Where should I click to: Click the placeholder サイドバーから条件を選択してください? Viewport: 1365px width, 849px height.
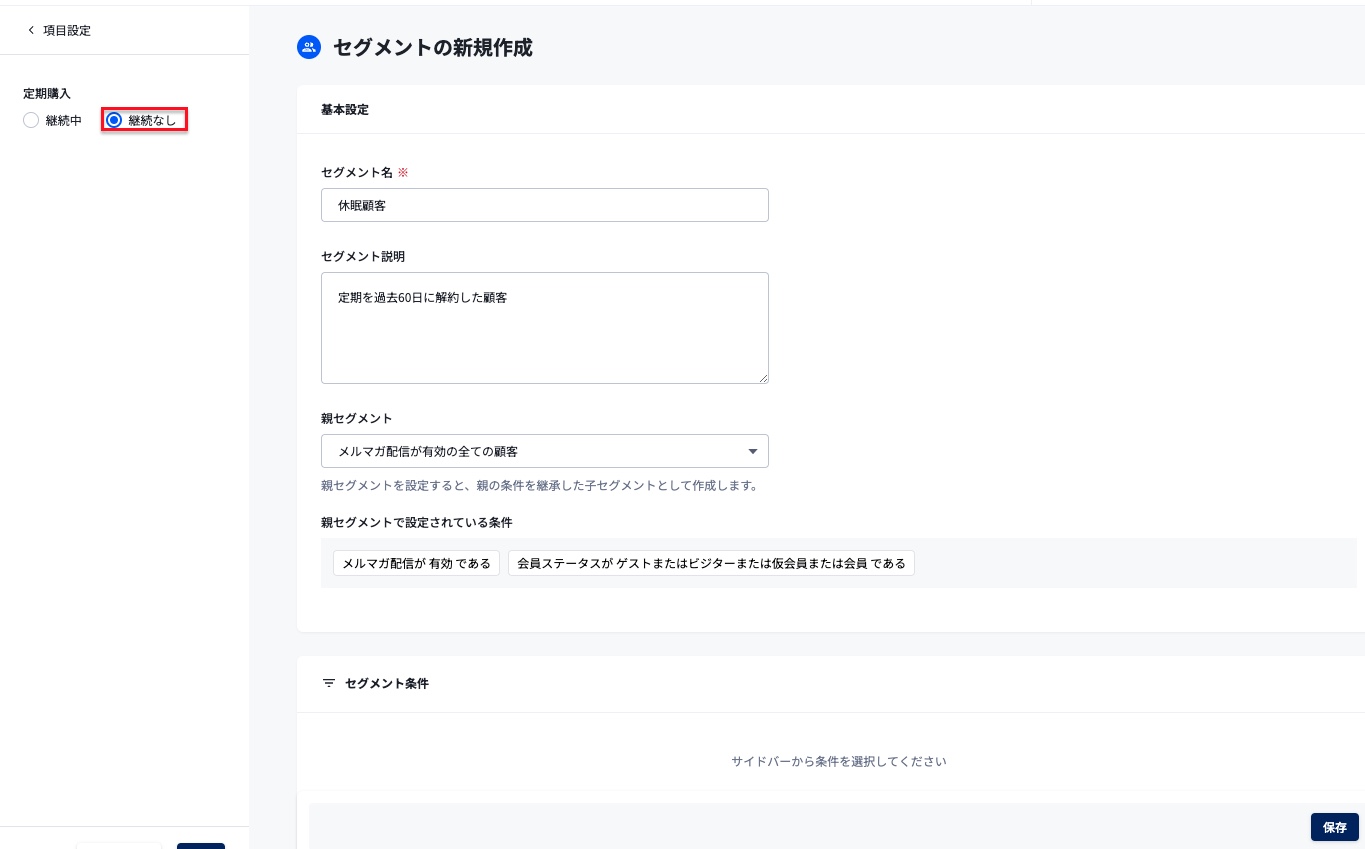coord(838,761)
